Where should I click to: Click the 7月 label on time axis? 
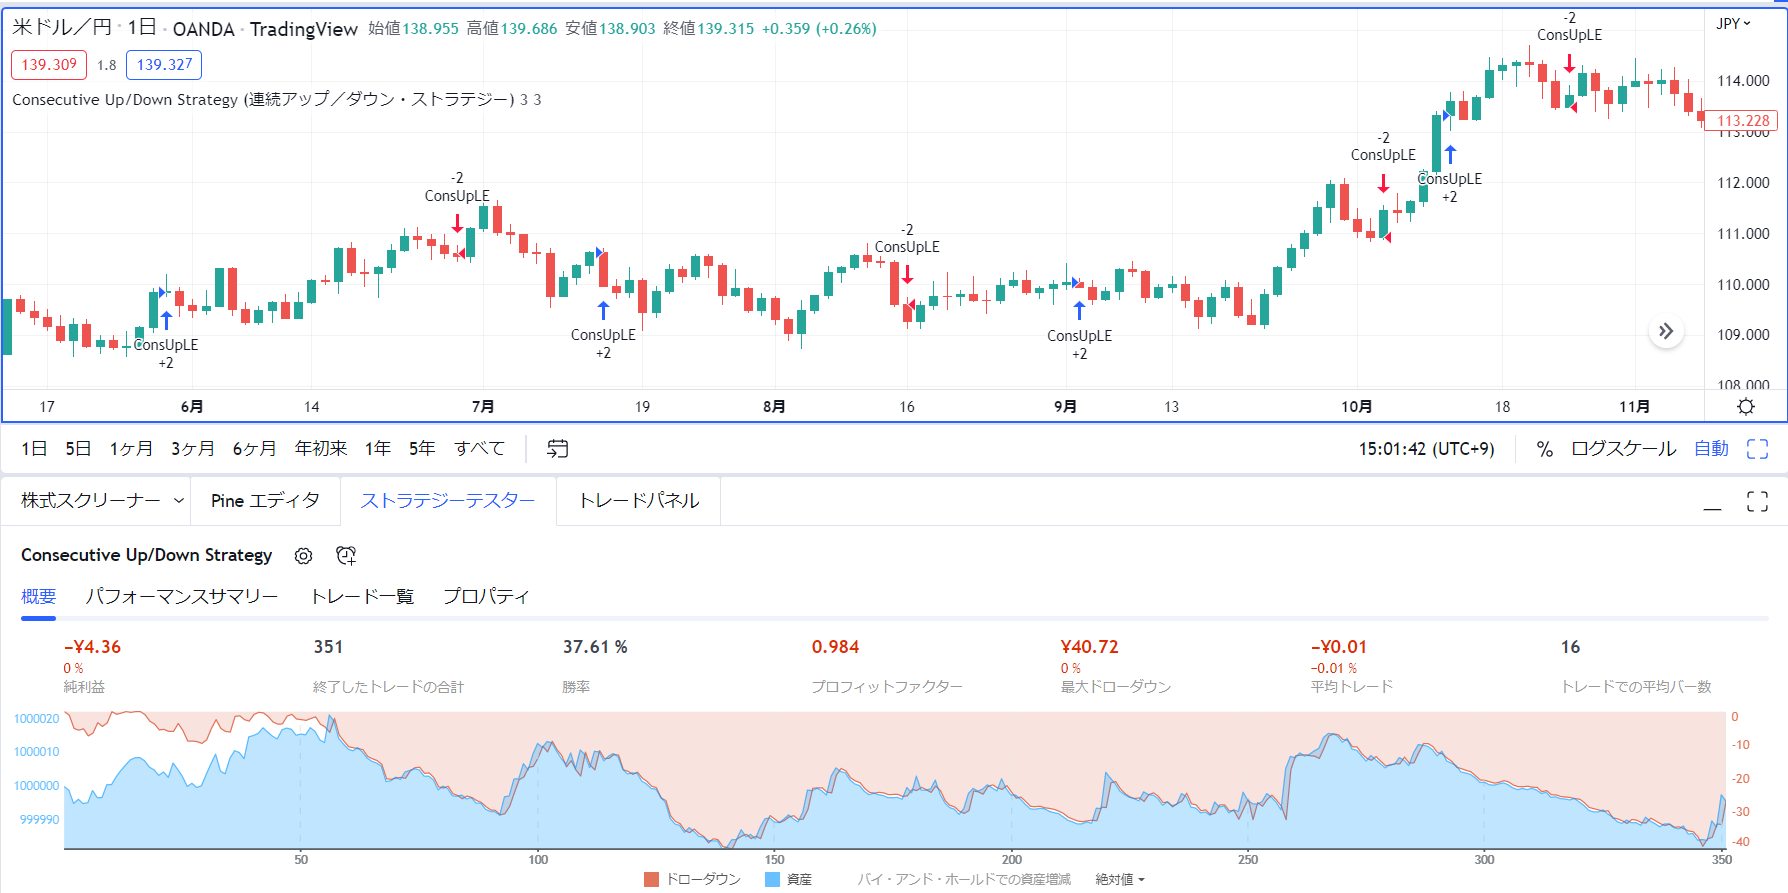coord(483,407)
